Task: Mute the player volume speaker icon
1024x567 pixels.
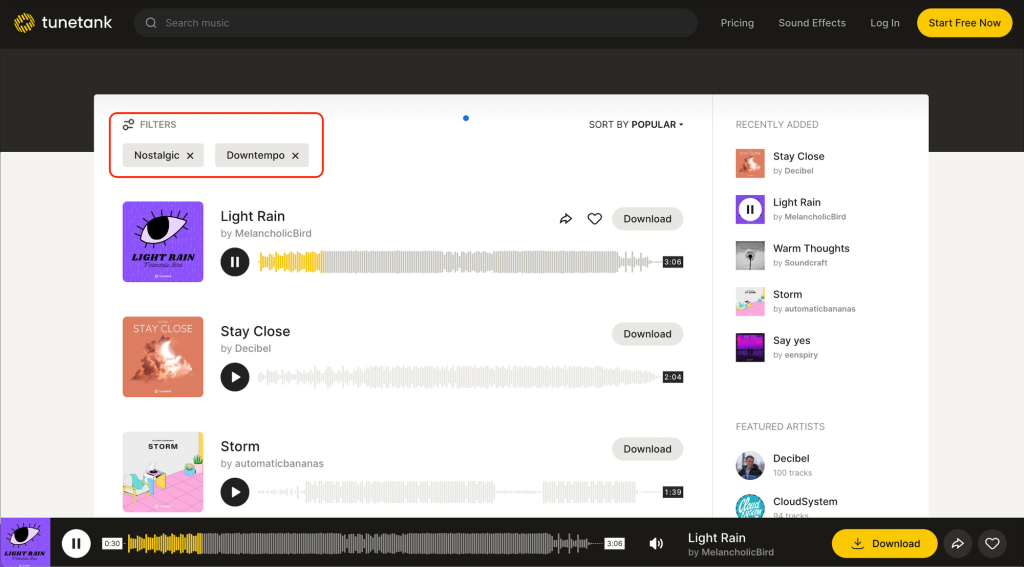Action: tap(656, 544)
